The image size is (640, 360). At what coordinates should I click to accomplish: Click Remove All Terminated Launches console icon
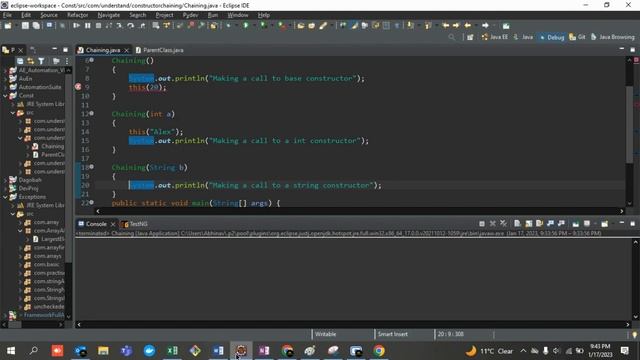[503, 224]
